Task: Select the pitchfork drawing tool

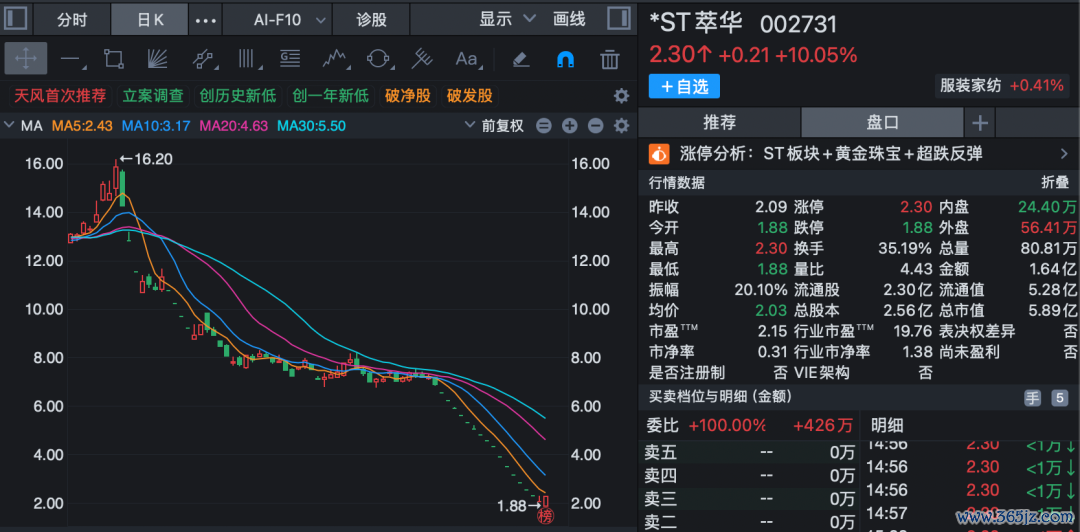Action: tap(422, 59)
